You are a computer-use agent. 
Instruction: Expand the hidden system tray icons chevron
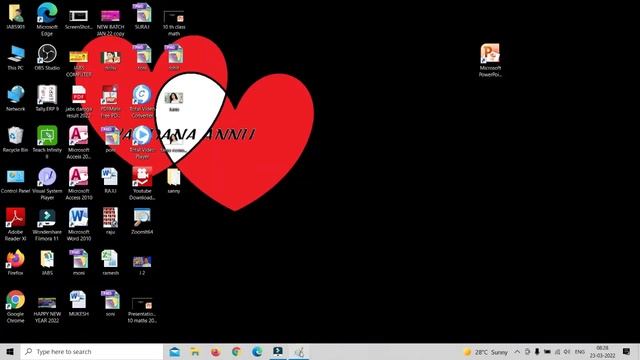click(x=517, y=351)
